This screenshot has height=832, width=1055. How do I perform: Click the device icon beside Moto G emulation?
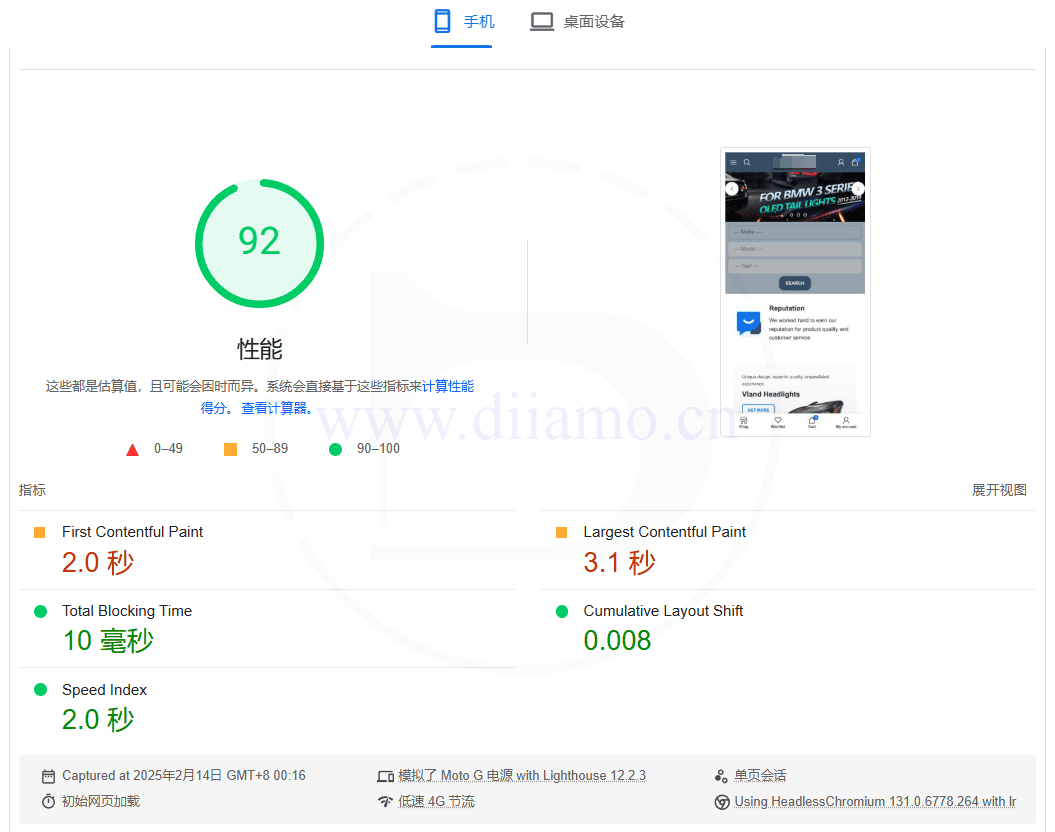coord(385,776)
